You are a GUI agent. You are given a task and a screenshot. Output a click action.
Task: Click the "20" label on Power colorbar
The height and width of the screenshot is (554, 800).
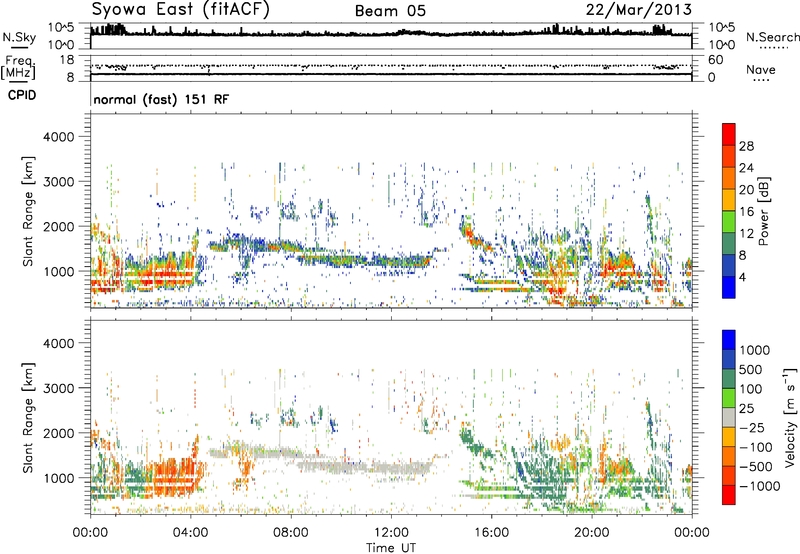click(746, 190)
